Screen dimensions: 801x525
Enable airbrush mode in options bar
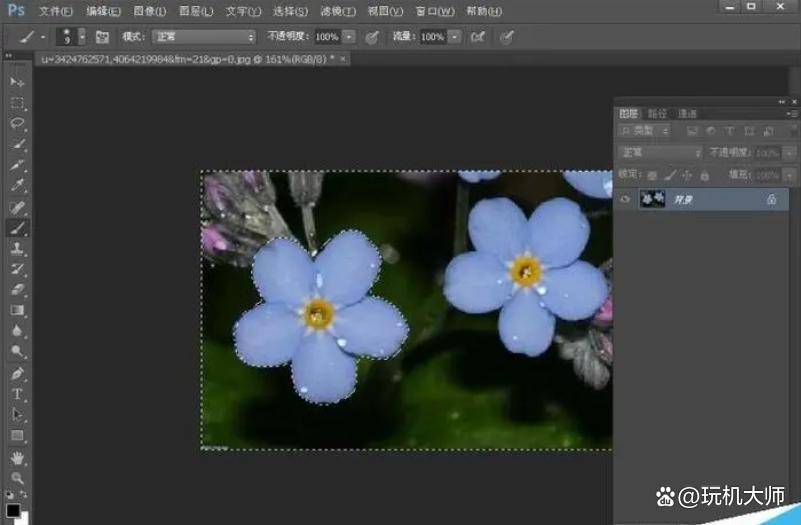[478, 37]
